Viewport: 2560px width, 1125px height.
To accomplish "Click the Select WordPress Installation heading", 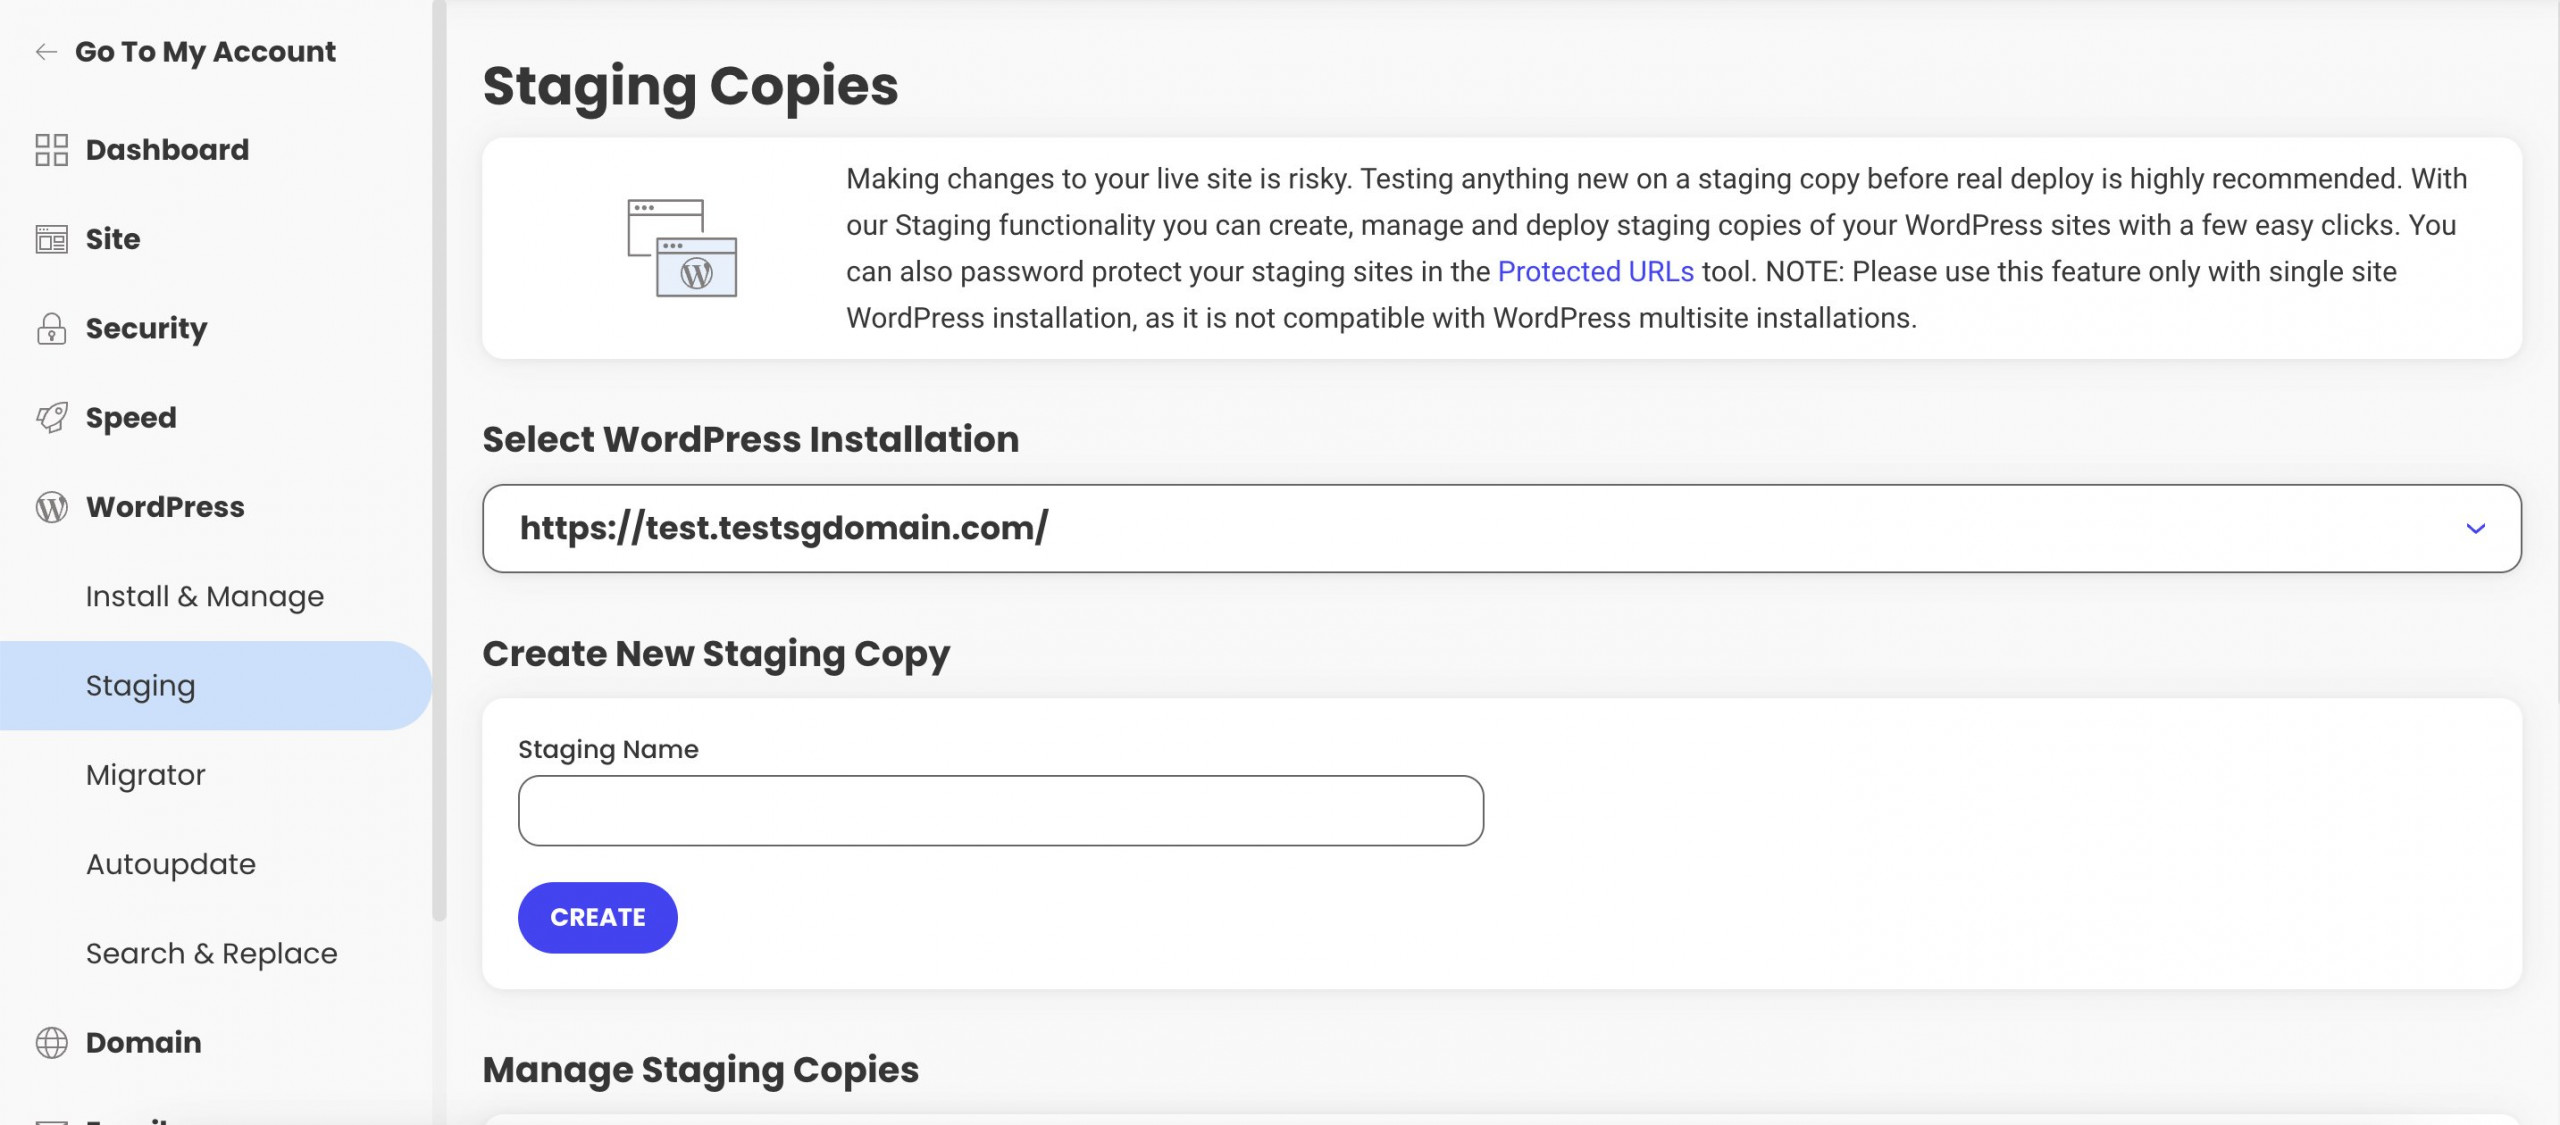I will click(750, 439).
